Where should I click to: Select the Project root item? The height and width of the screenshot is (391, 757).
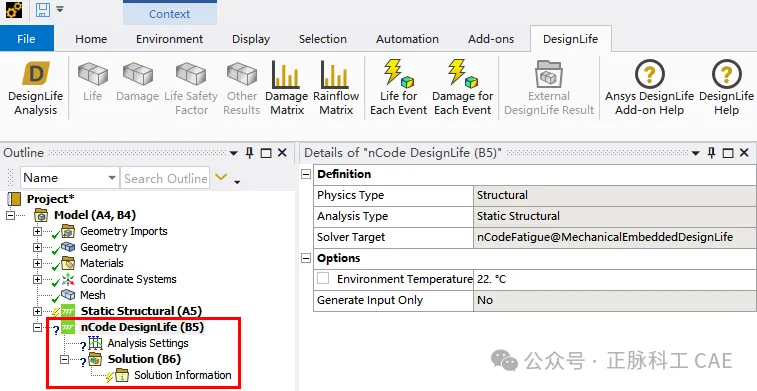(x=50, y=199)
